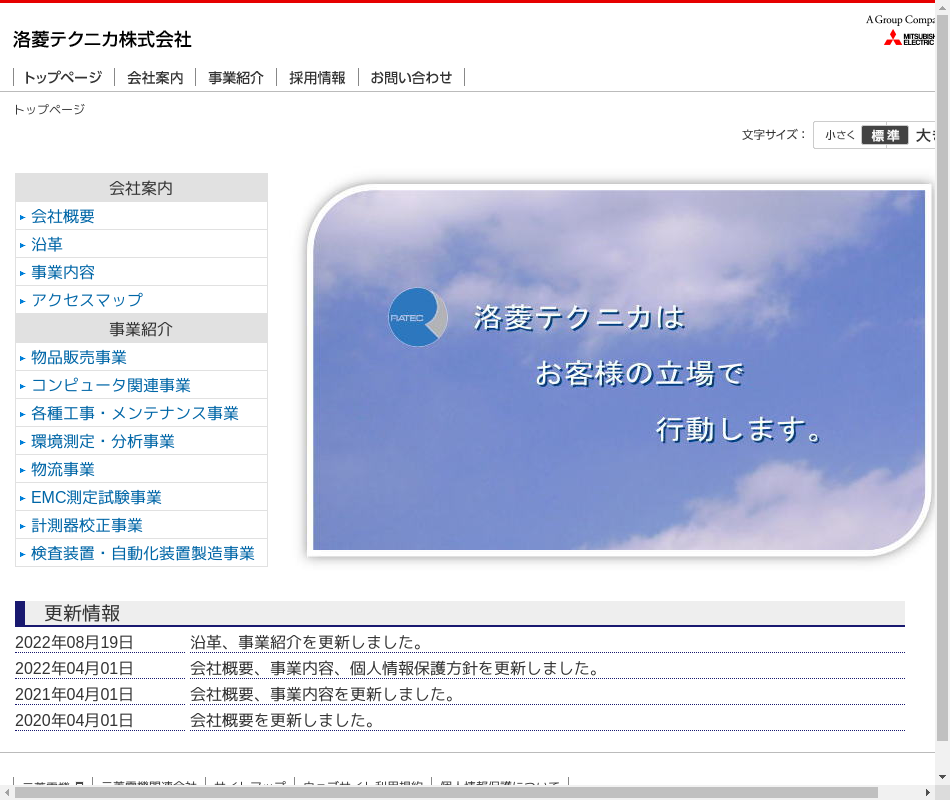This screenshot has height=800, width=950.
Task: Open お問い合わせ navigation menu item
Action: 411,77
